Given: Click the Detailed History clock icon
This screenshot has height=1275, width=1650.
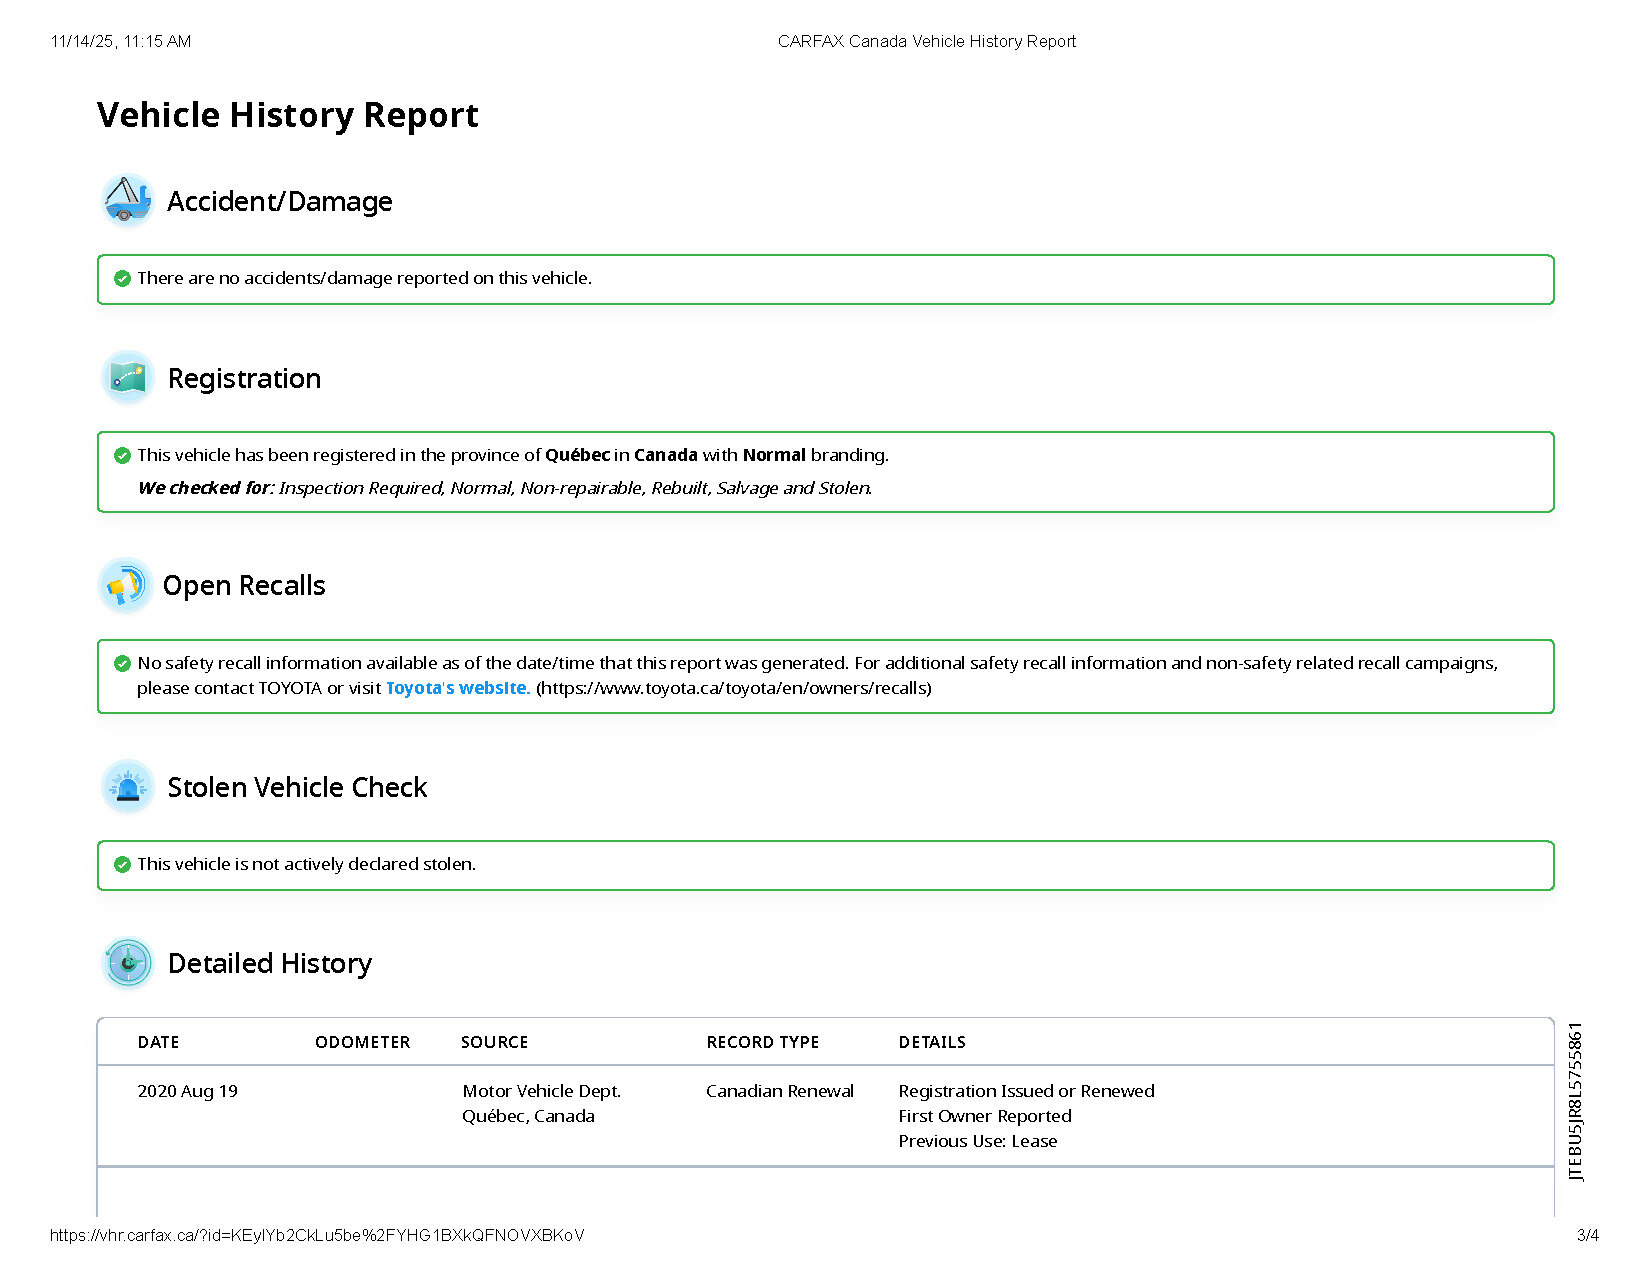Looking at the screenshot, I should (127, 963).
